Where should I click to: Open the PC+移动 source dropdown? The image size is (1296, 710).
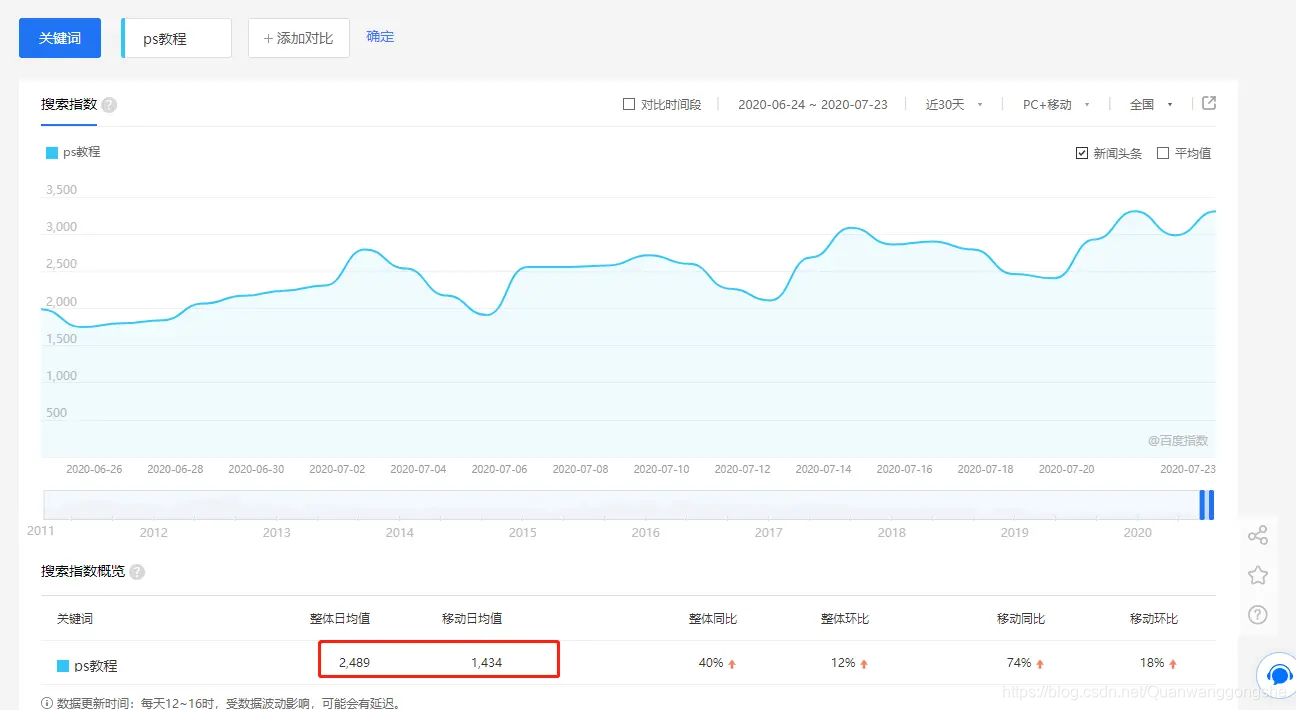pos(1056,104)
